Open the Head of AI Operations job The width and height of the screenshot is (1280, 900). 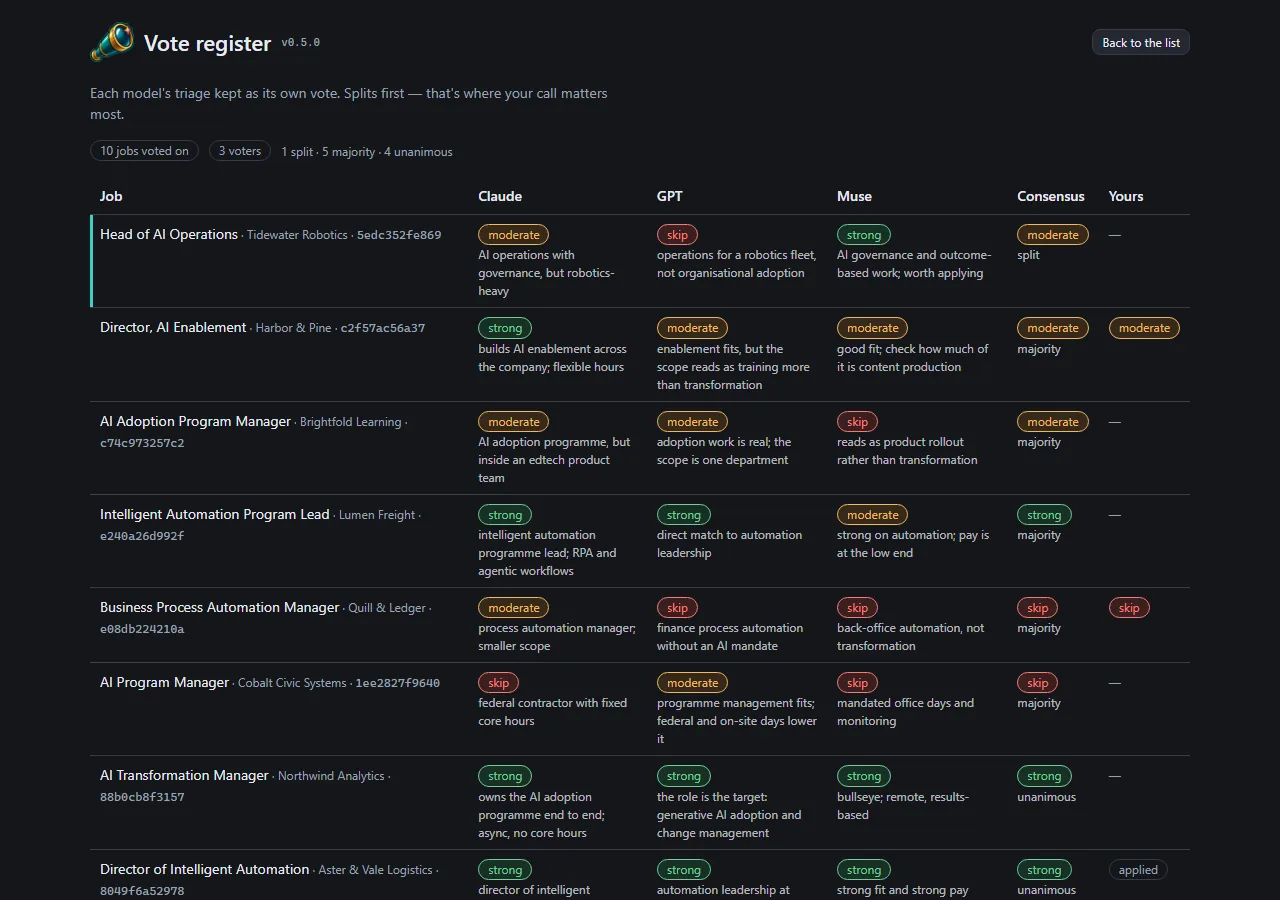click(x=169, y=234)
